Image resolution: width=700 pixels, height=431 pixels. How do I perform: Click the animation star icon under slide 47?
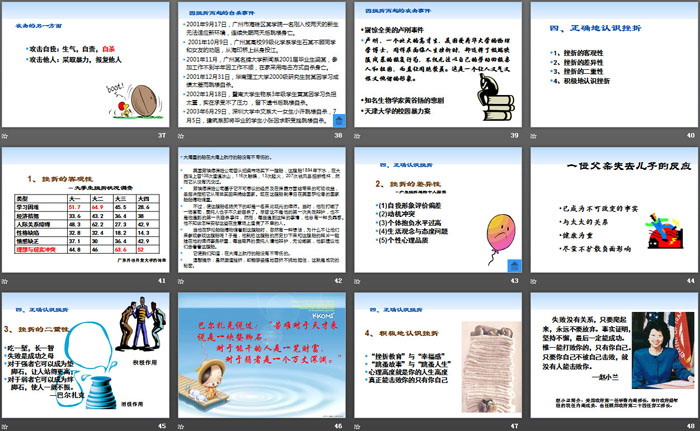357,427
